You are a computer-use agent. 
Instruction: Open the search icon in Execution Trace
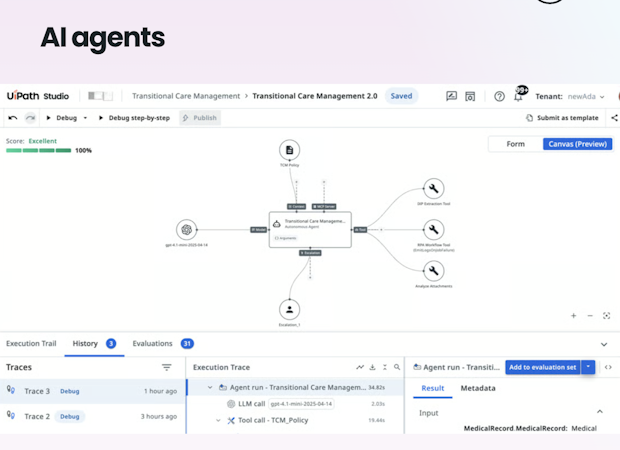point(397,367)
